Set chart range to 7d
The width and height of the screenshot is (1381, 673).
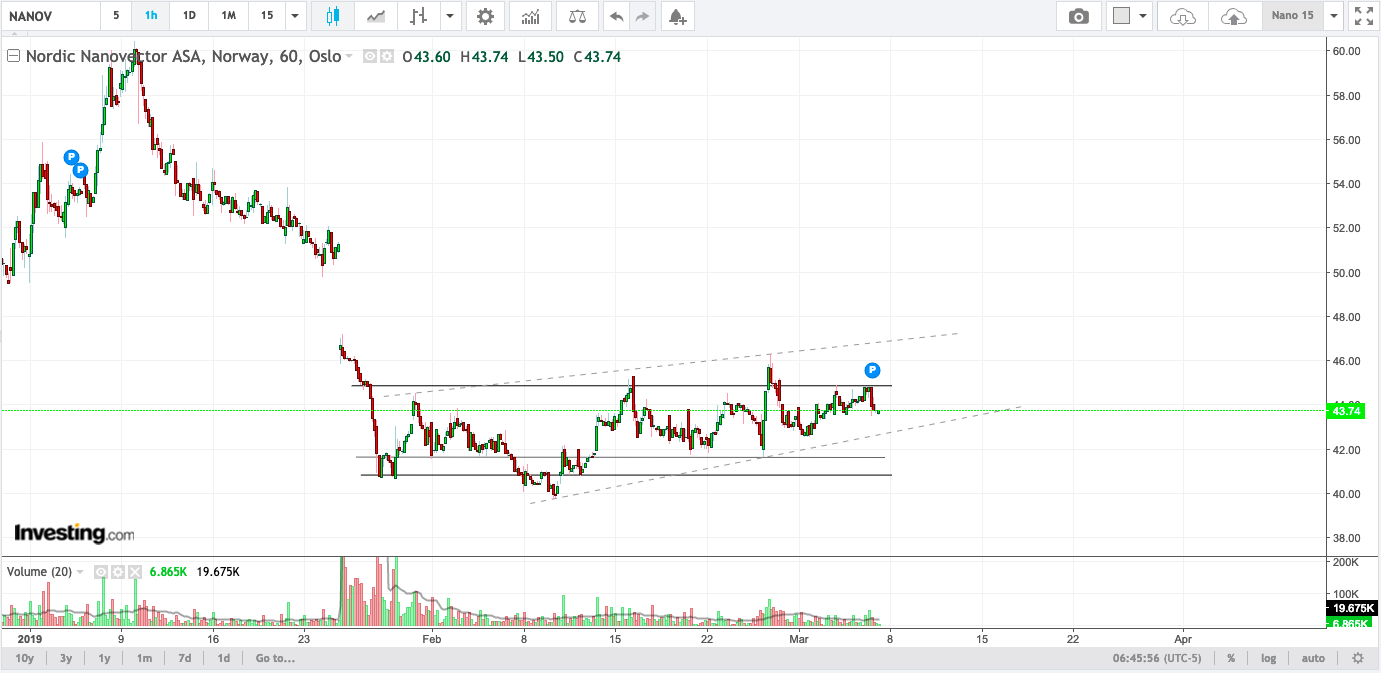tap(185, 658)
